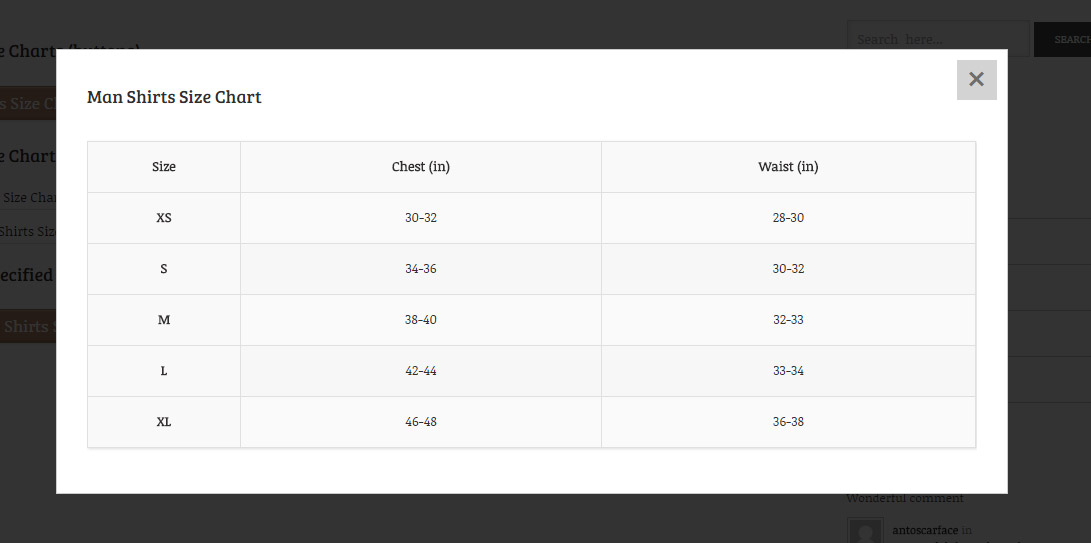Select the XS size row label

[164, 218]
